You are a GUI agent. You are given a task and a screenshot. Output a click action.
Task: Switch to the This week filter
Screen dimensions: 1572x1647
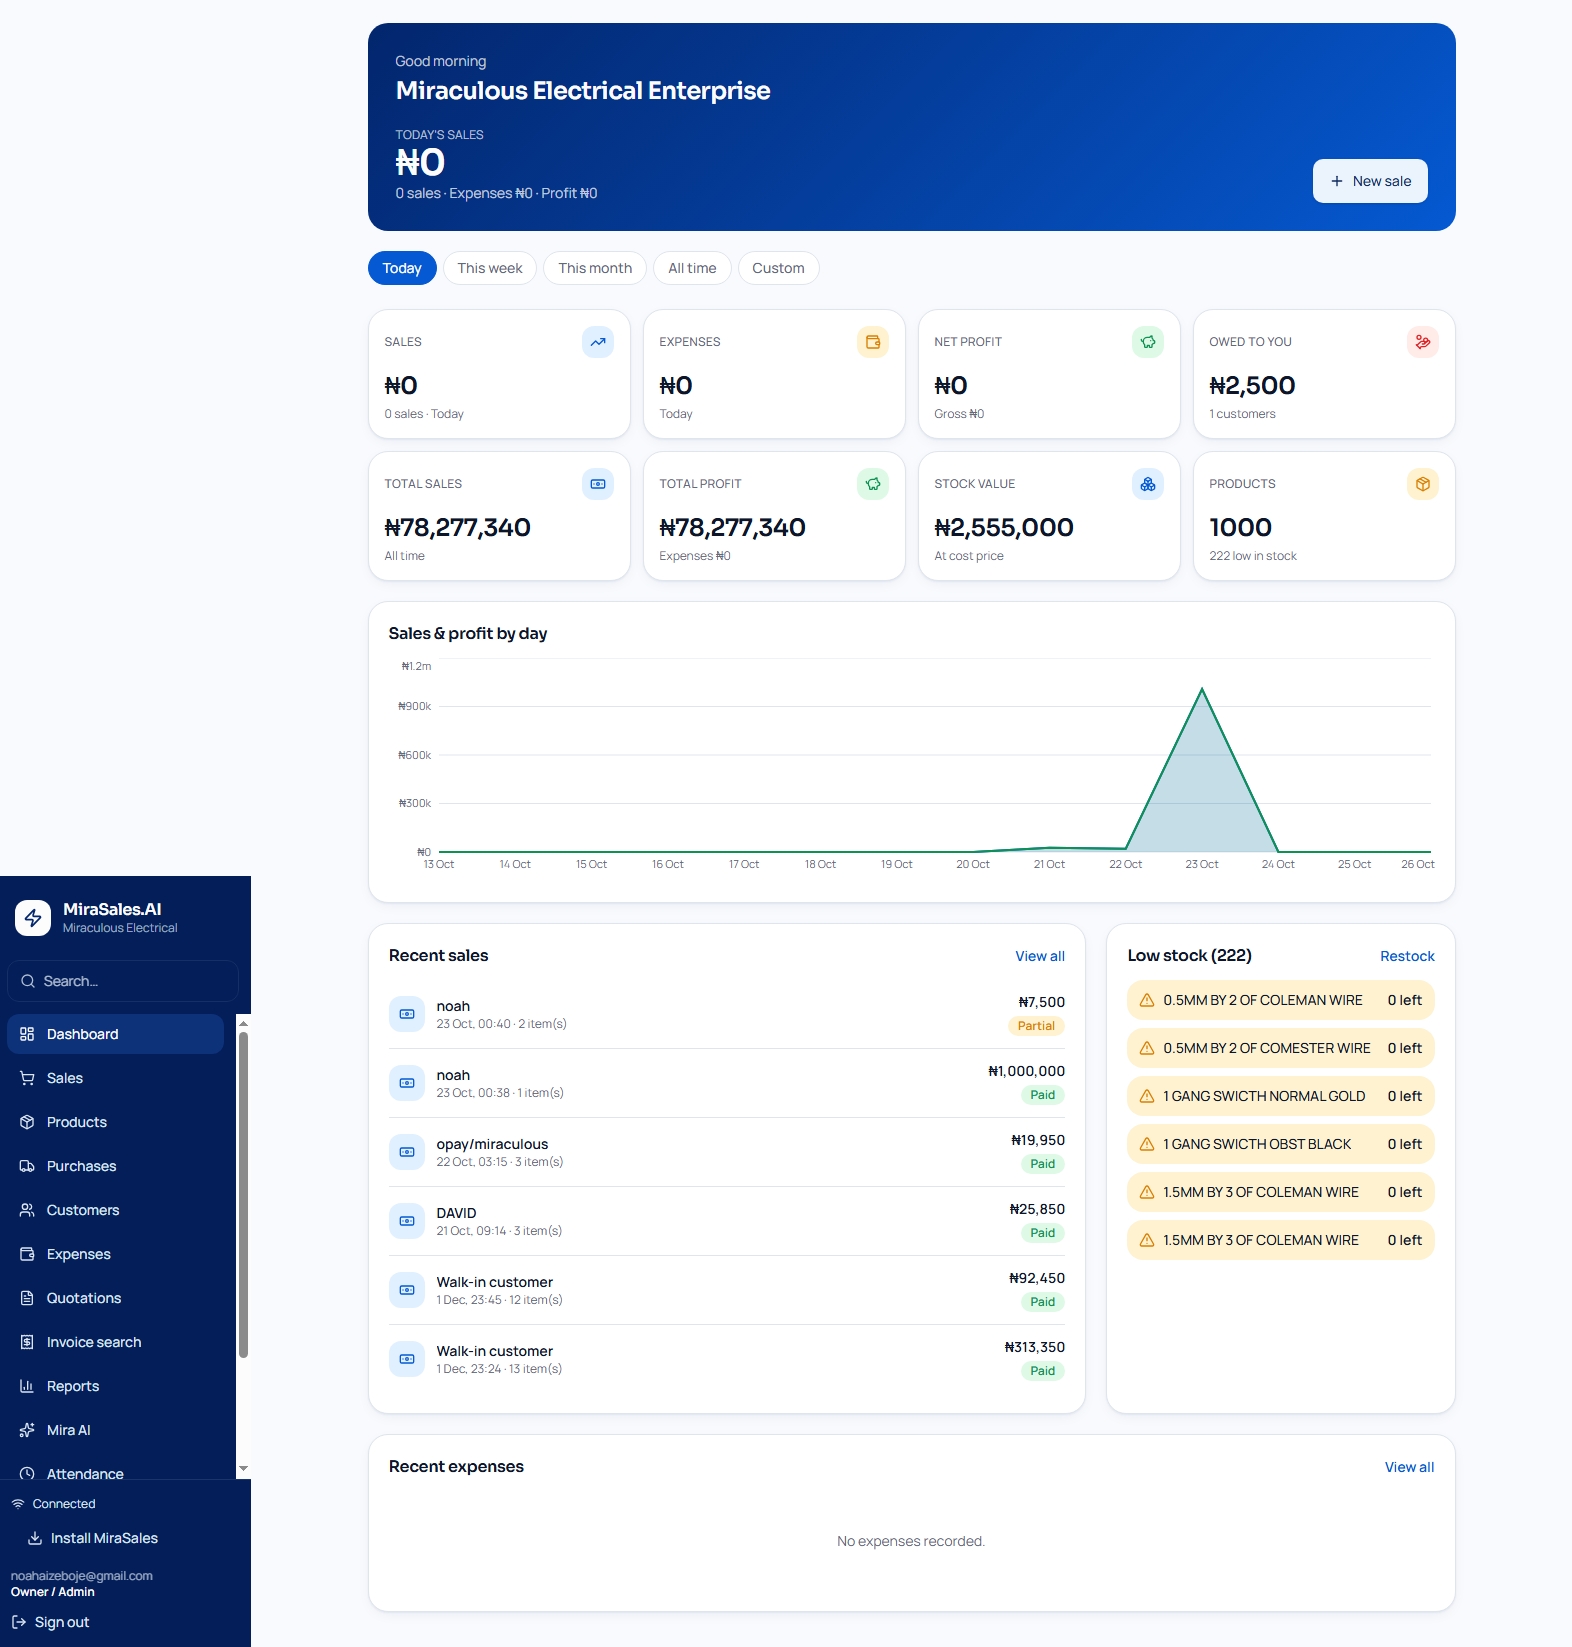(x=490, y=268)
